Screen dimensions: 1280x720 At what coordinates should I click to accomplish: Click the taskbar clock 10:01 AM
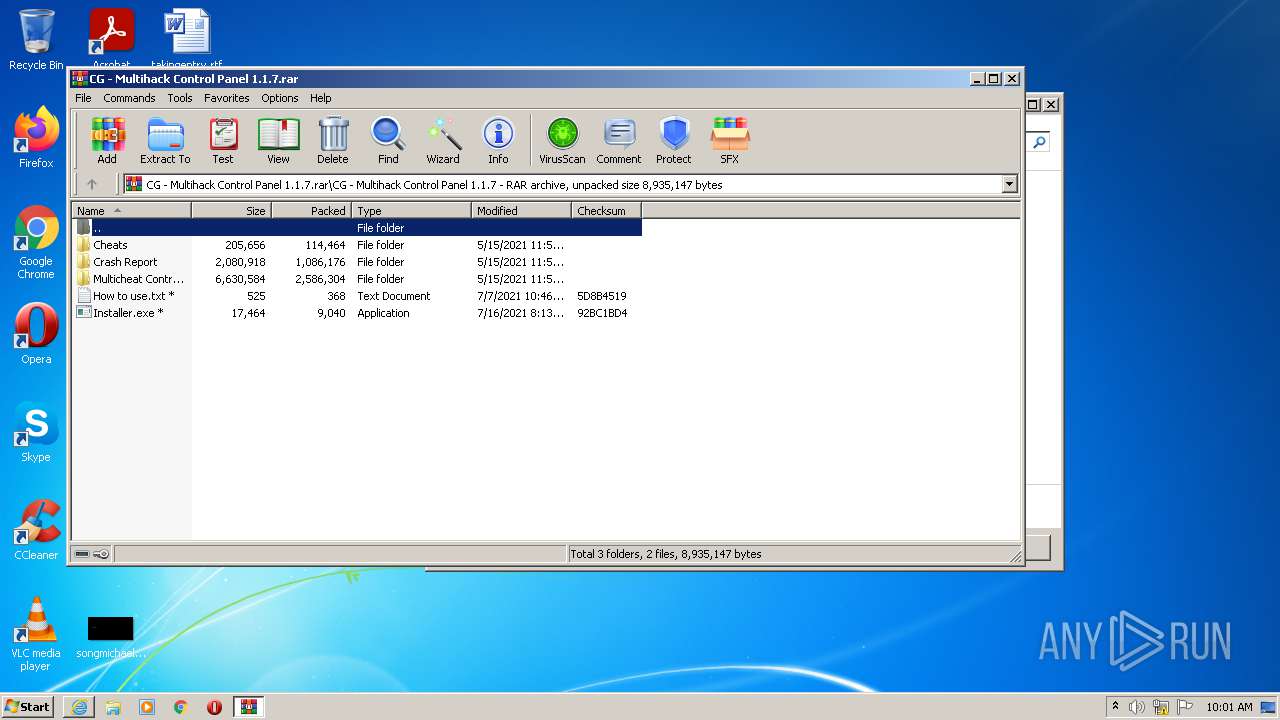1229,707
